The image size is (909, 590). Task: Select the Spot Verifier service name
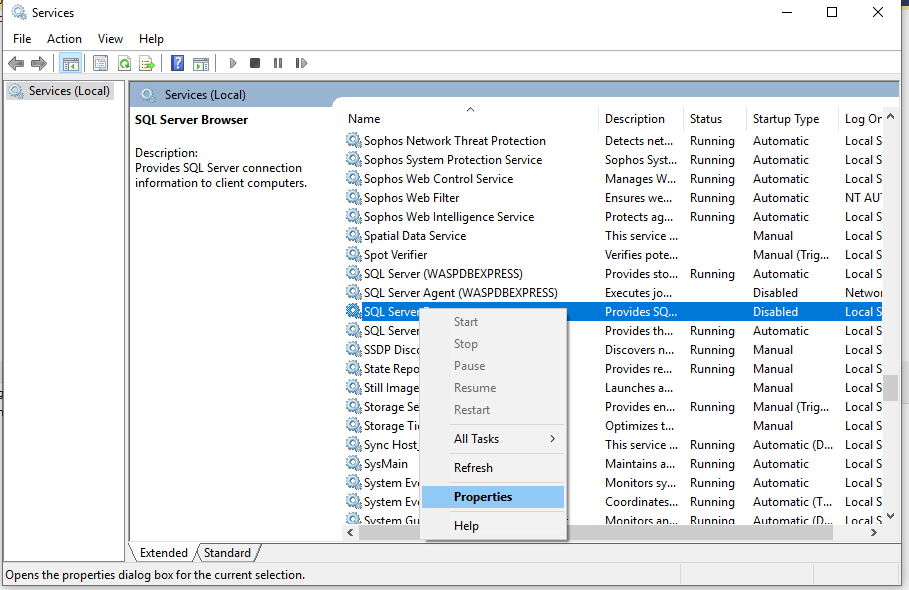tap(395, 255)
